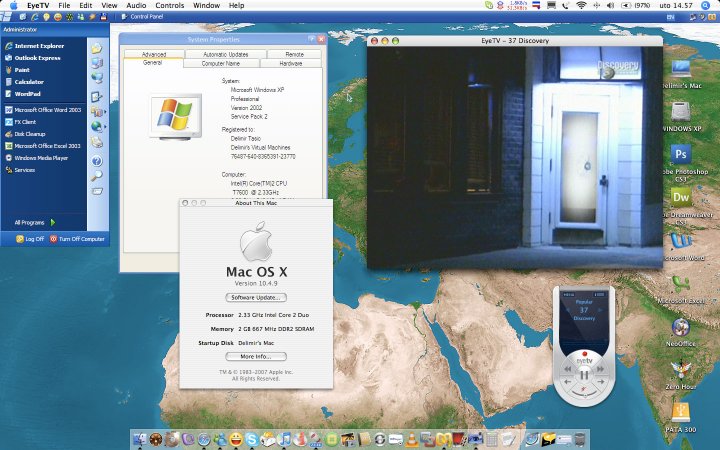Click the Spotlight search icon
This screenshot has height=450, width=720.
coord(706,6)
